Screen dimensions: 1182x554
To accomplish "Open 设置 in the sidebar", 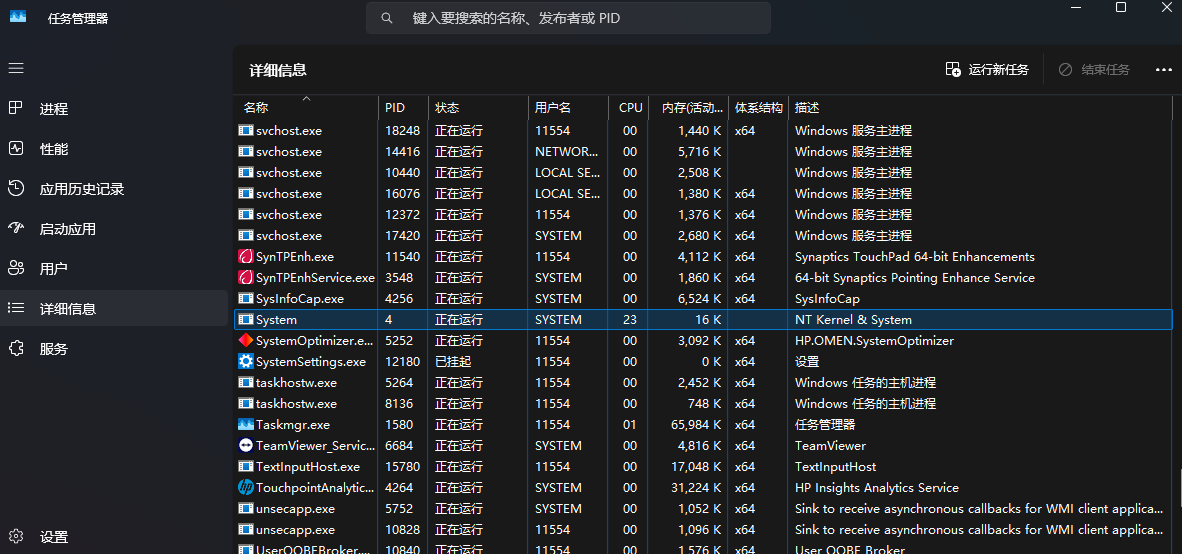I will click(x=114, y=537).
